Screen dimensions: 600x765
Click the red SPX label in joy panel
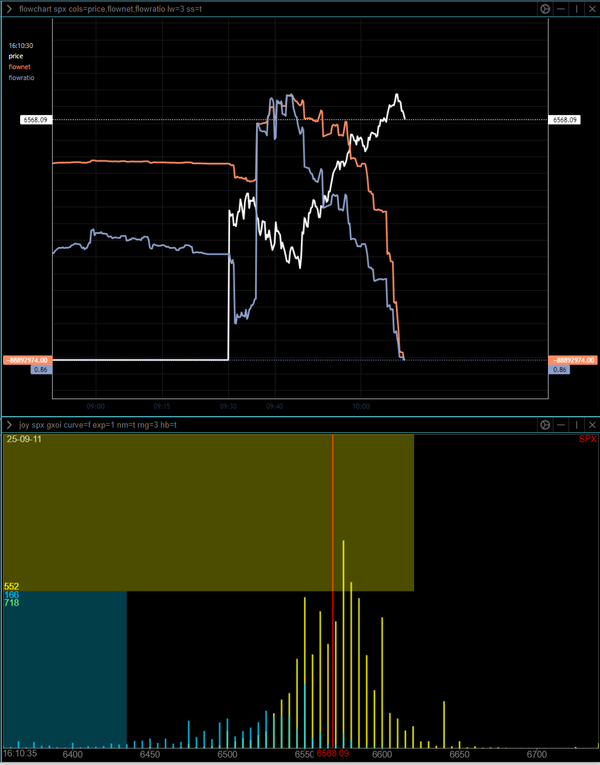tap(587, 440)
